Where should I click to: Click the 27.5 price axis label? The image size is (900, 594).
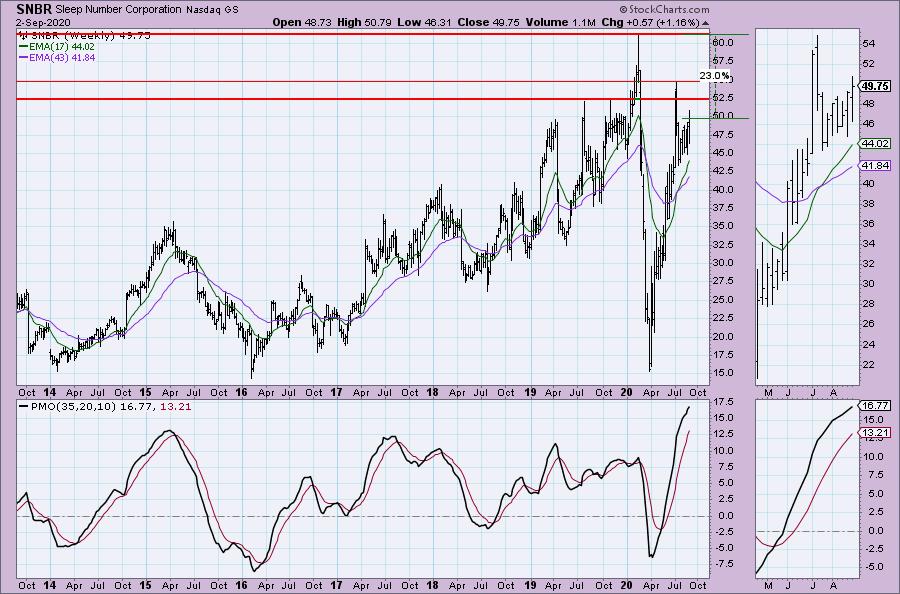[722, 281]
